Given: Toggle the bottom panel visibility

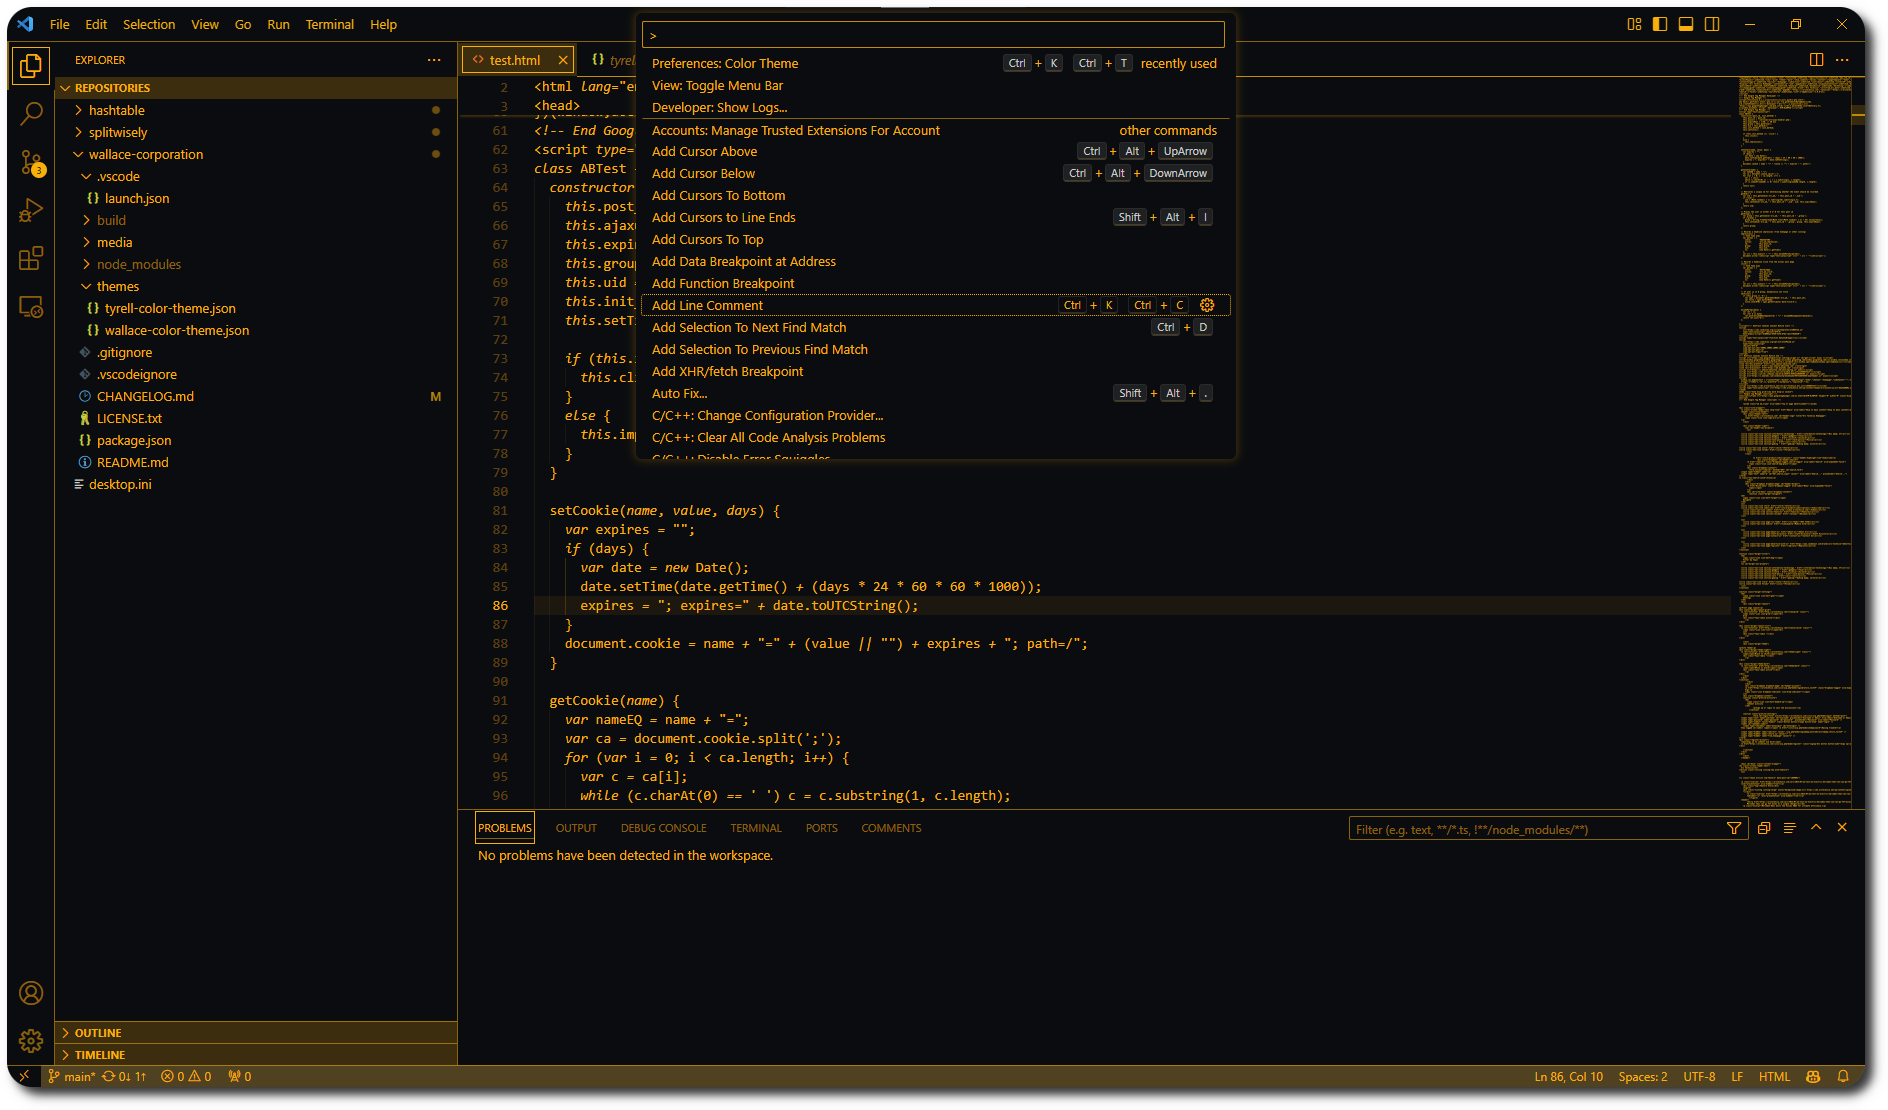Looking at the screenshot, I should coord(1686,24).
